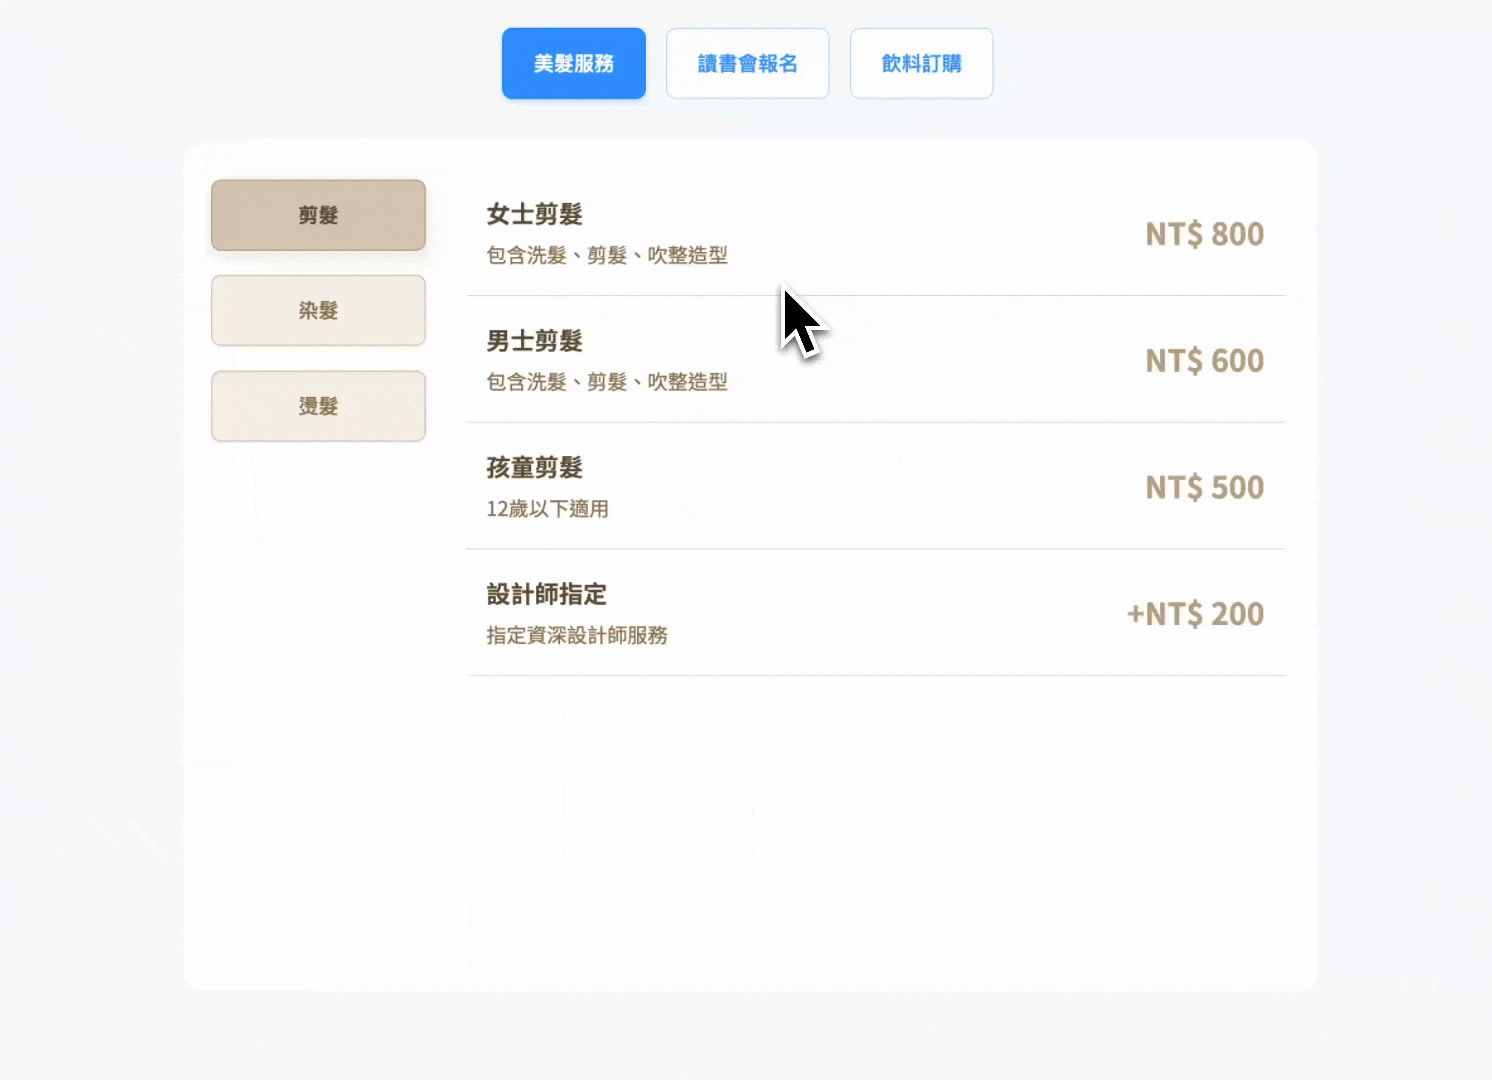Viewport: 1492px width, 1080px height.
Task: Choose the 男士剪髮 service
Action: tap(875, 360)
